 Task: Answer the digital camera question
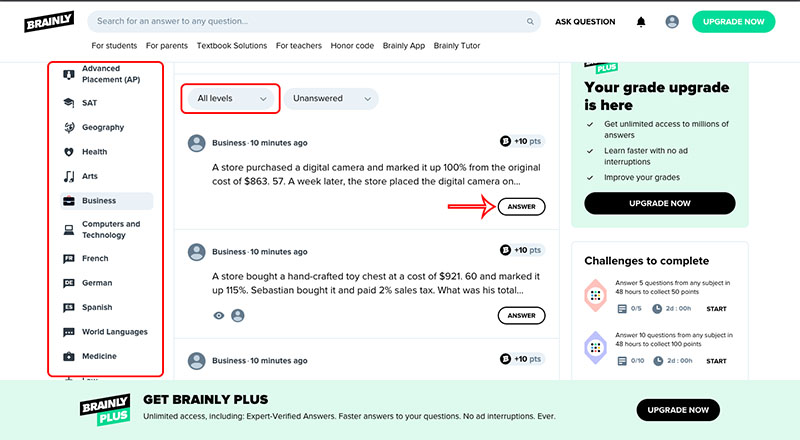pos(521,207)
